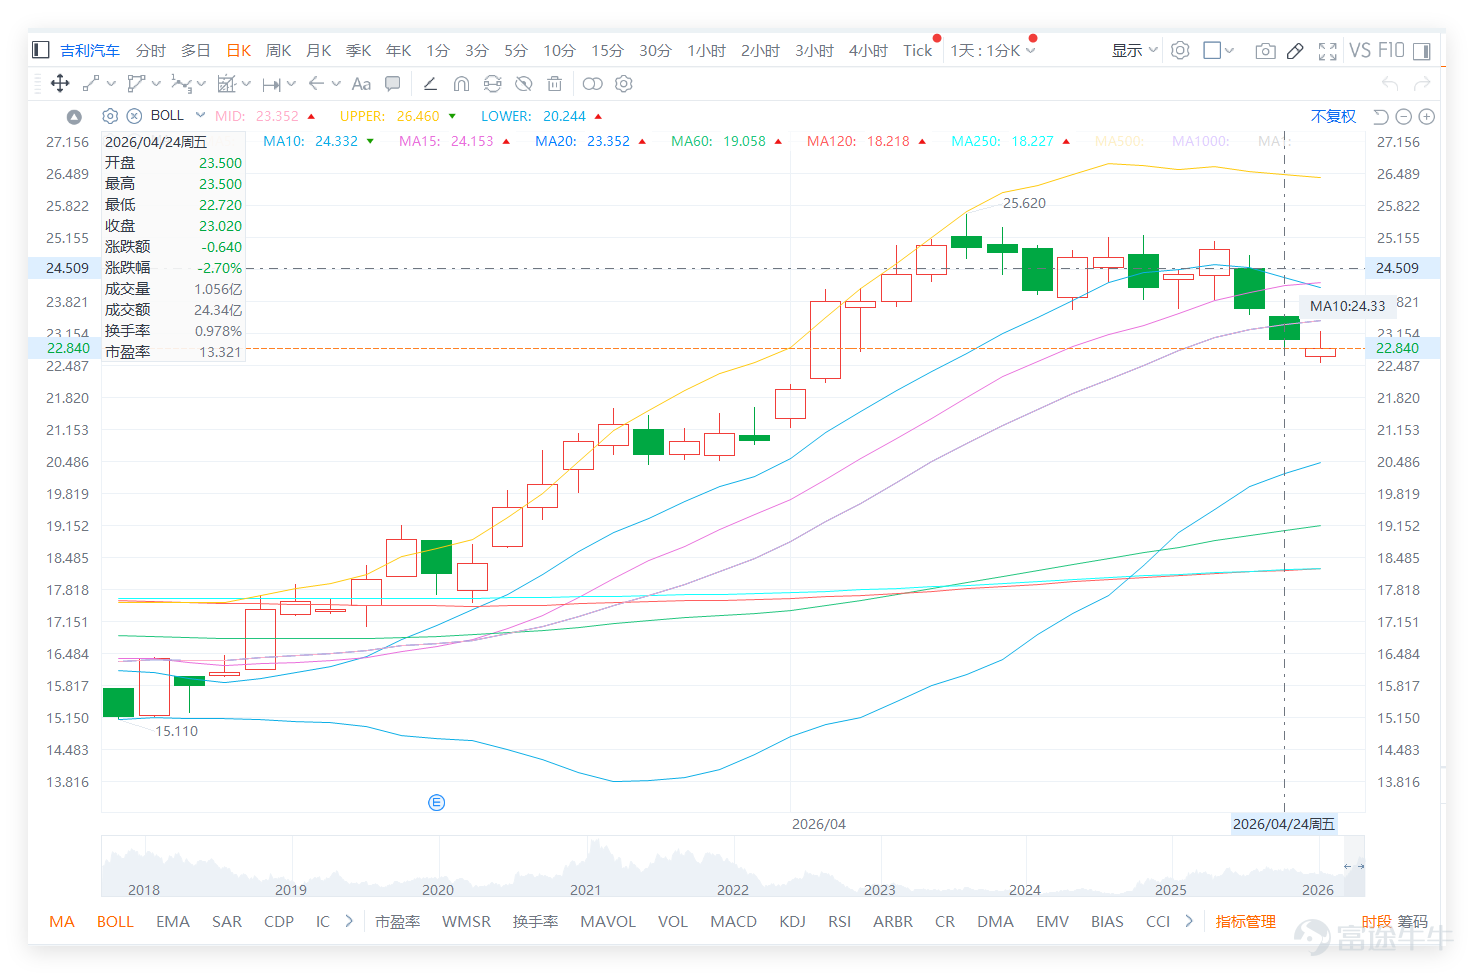Select the text annotation Aa tool

pos(361,84)
